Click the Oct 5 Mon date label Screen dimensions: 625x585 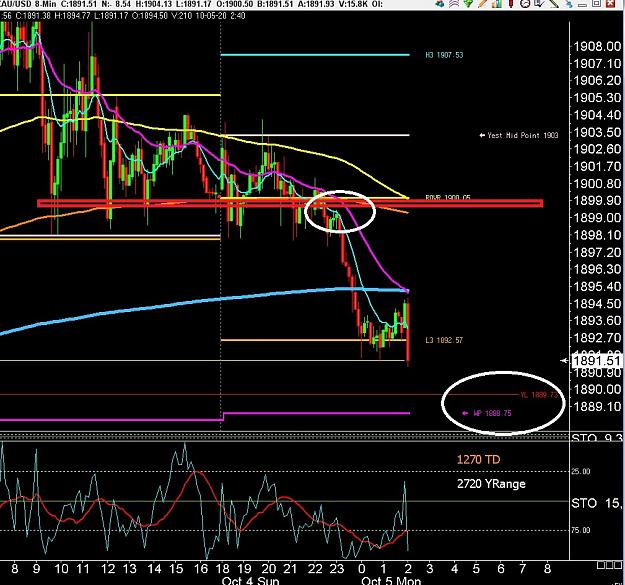click(391, 580)
